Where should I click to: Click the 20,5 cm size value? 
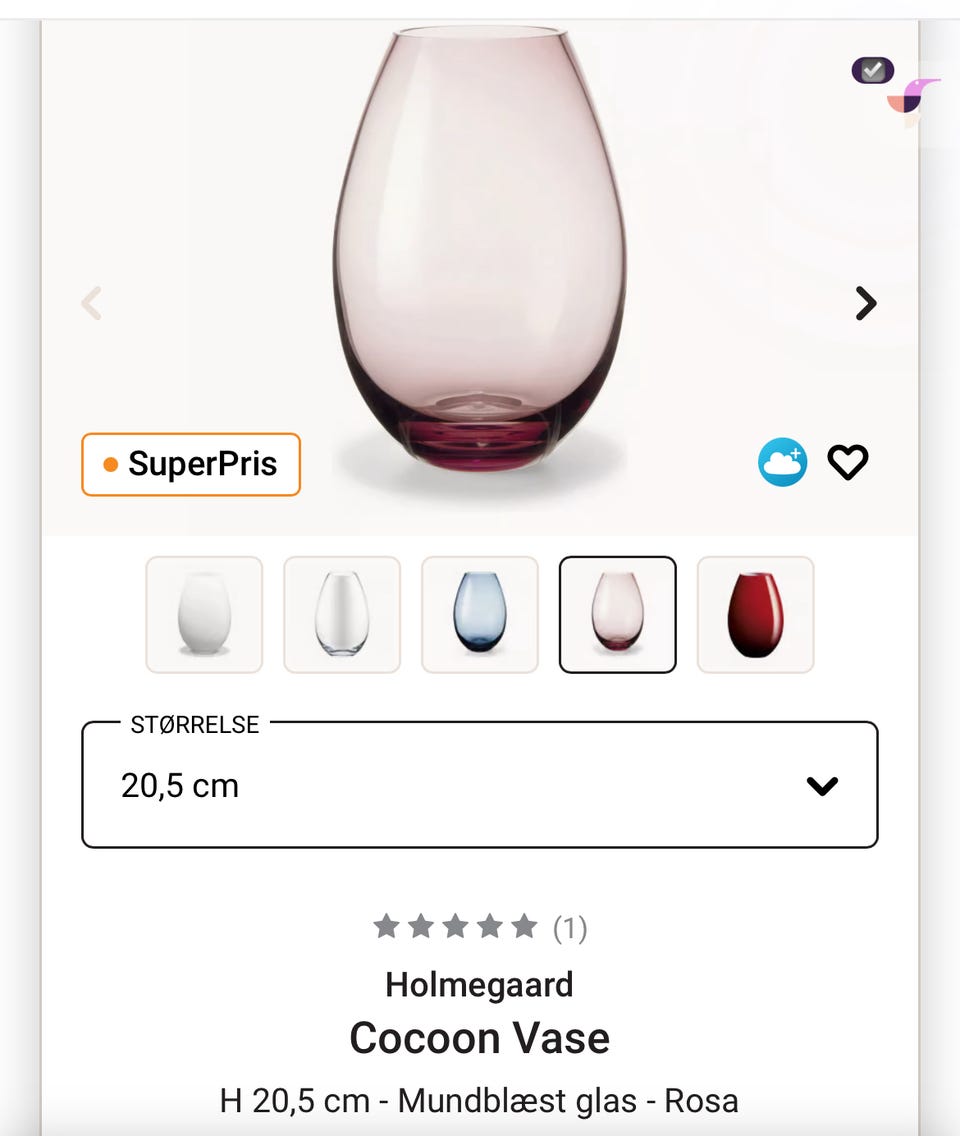(x=180, y=786)
